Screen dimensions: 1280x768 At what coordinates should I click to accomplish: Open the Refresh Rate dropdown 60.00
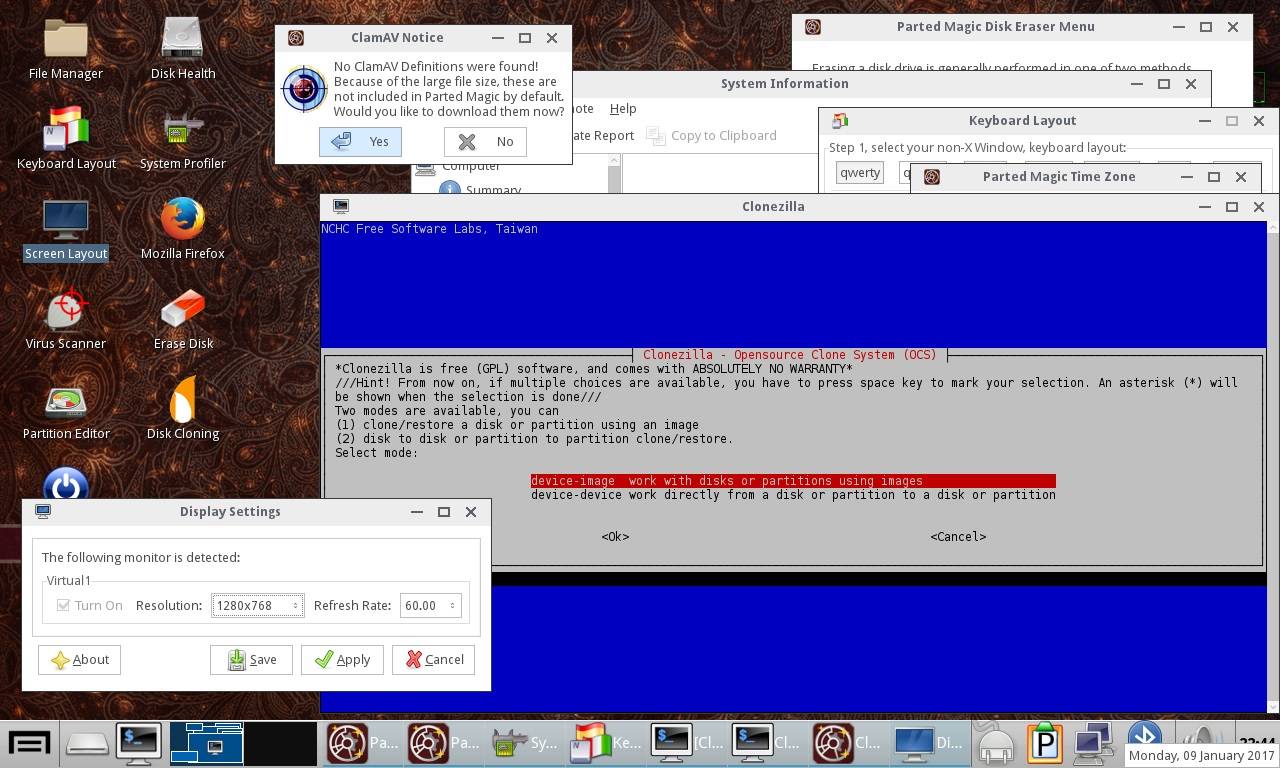(430, 605)
